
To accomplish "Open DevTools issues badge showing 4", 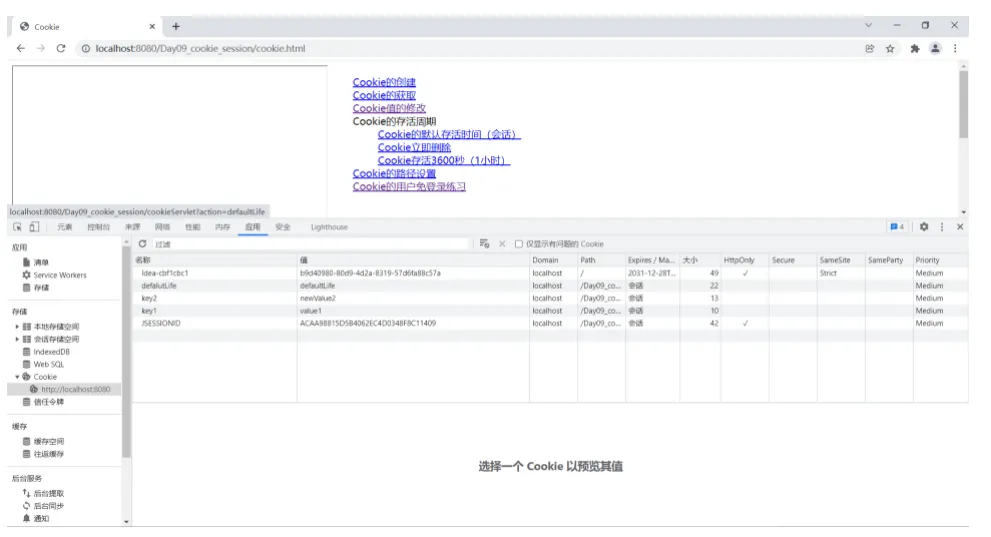I will 896,227.
